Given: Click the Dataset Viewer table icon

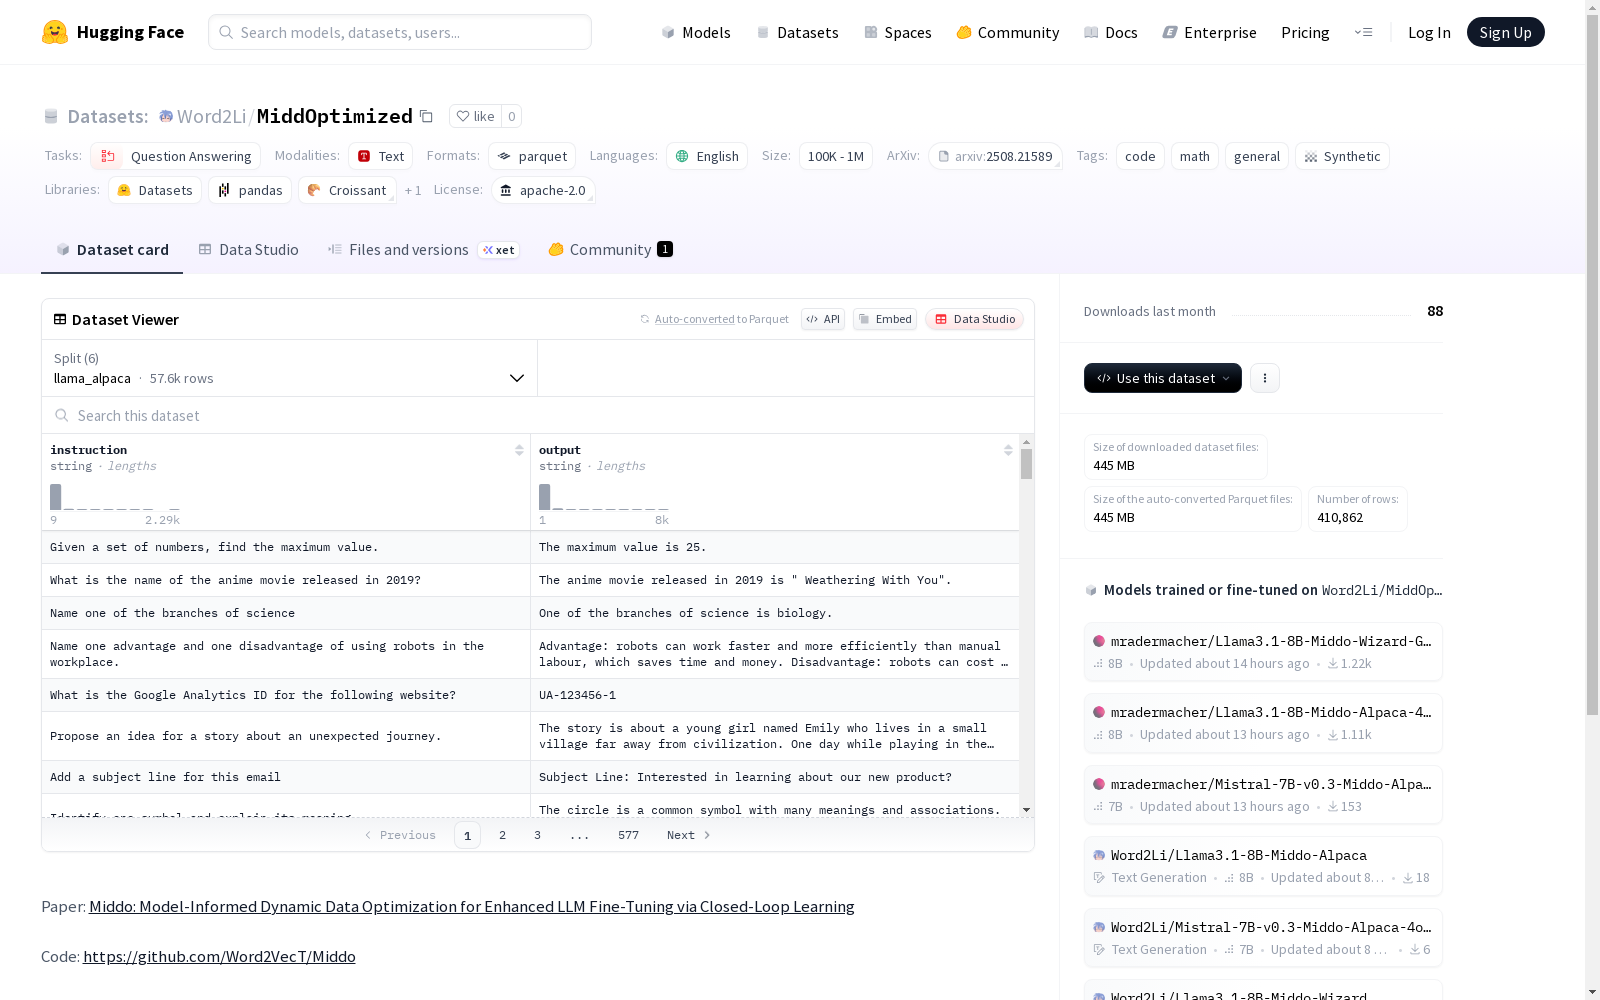Looking at the screenshot, I should (x=60, y=319).
